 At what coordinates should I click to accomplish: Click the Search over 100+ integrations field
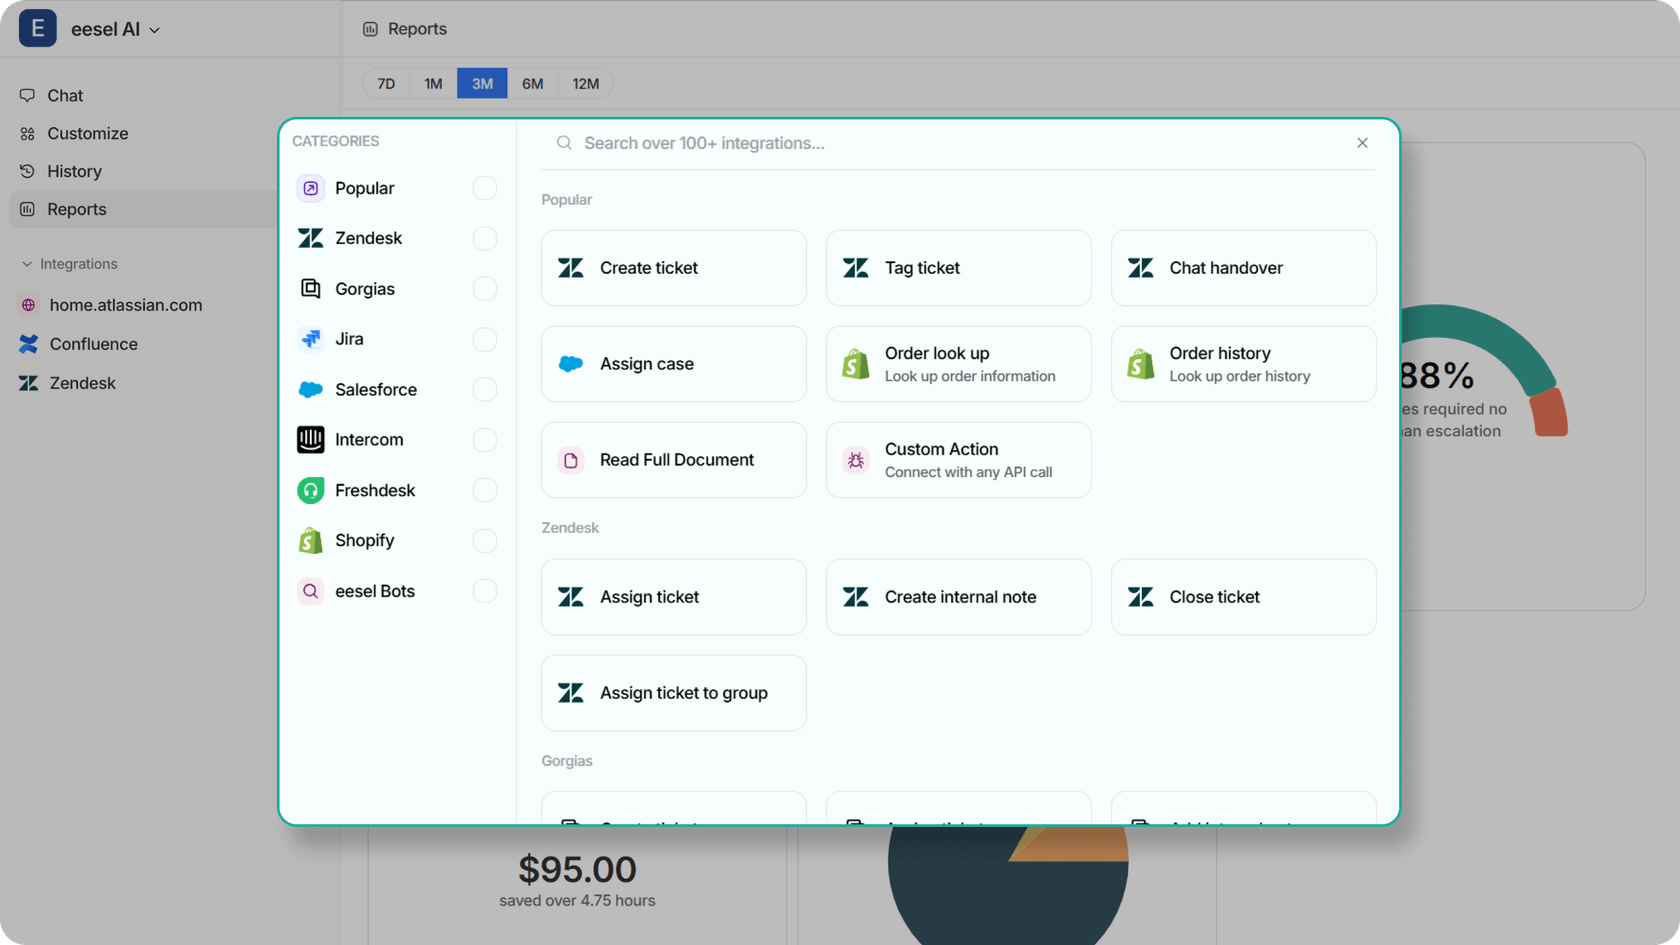(950, 143)
